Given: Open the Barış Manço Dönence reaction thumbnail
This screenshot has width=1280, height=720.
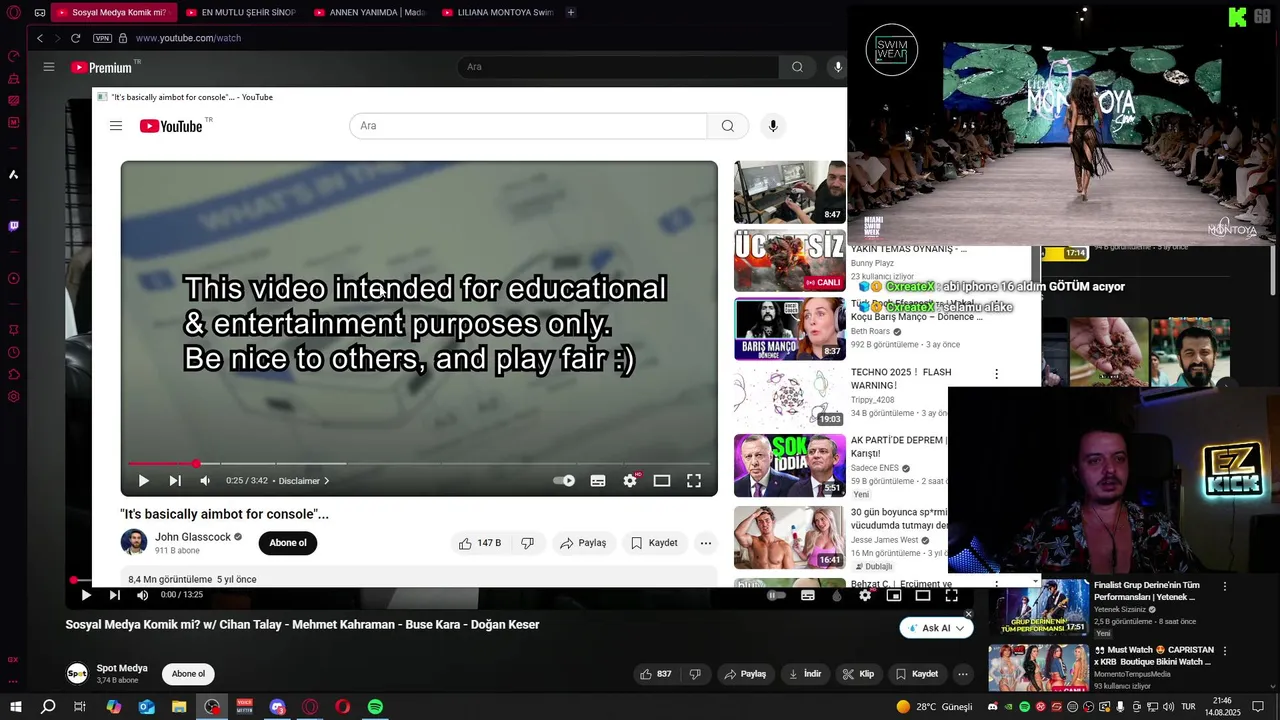Looking at the screenshot, I should click(x=790, y=329).
